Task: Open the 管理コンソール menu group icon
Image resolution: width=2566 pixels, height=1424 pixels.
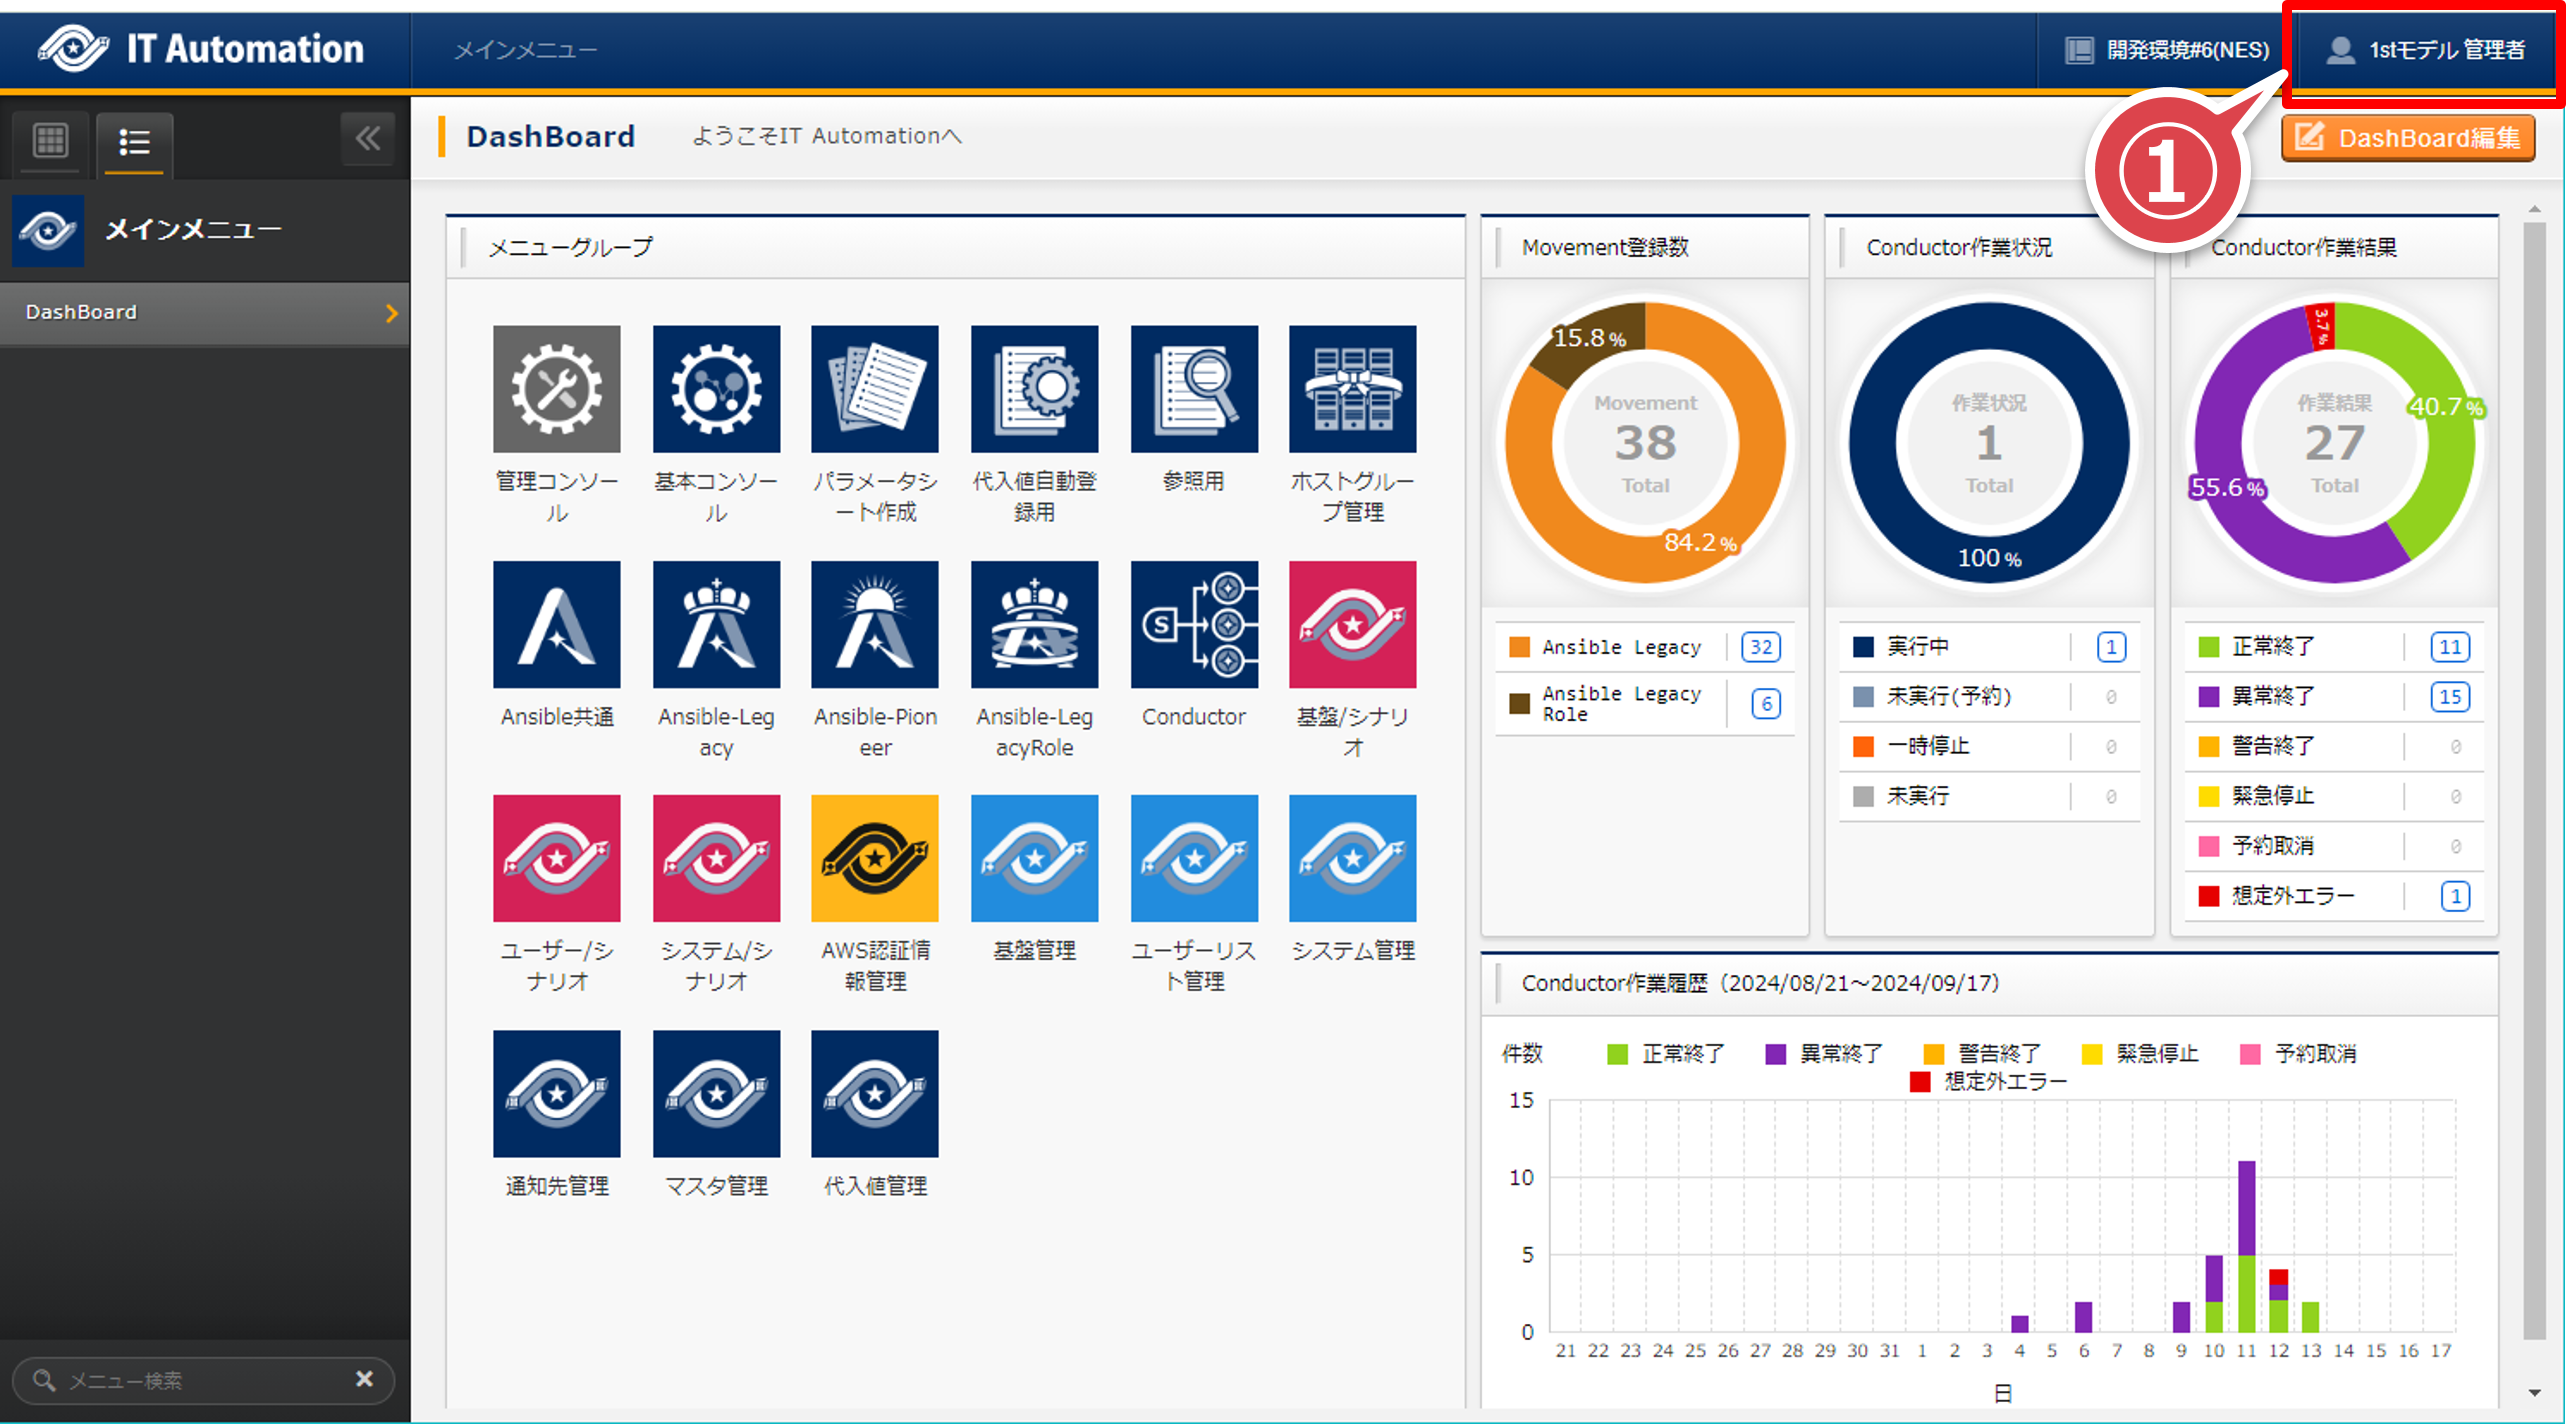Action: click(556, 389)
